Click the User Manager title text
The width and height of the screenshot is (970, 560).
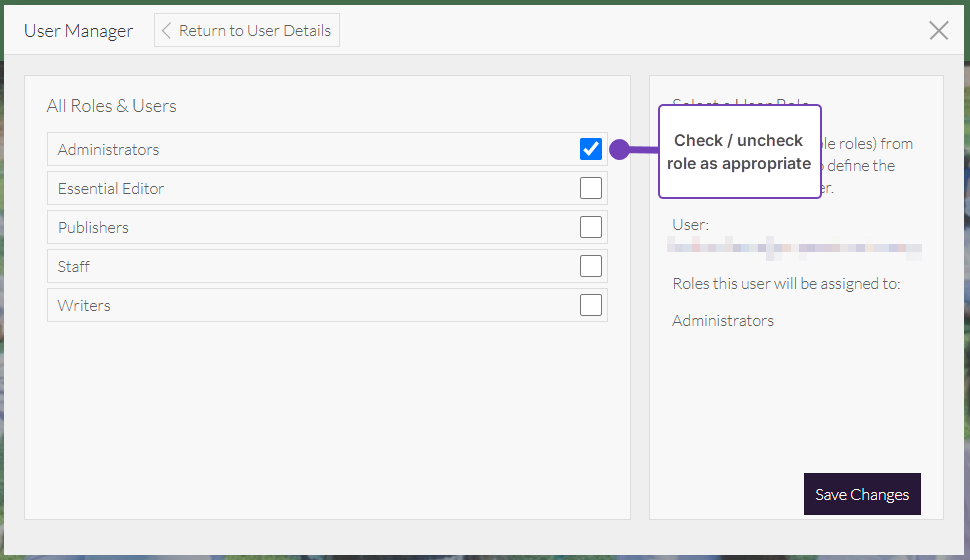point(78,30)
